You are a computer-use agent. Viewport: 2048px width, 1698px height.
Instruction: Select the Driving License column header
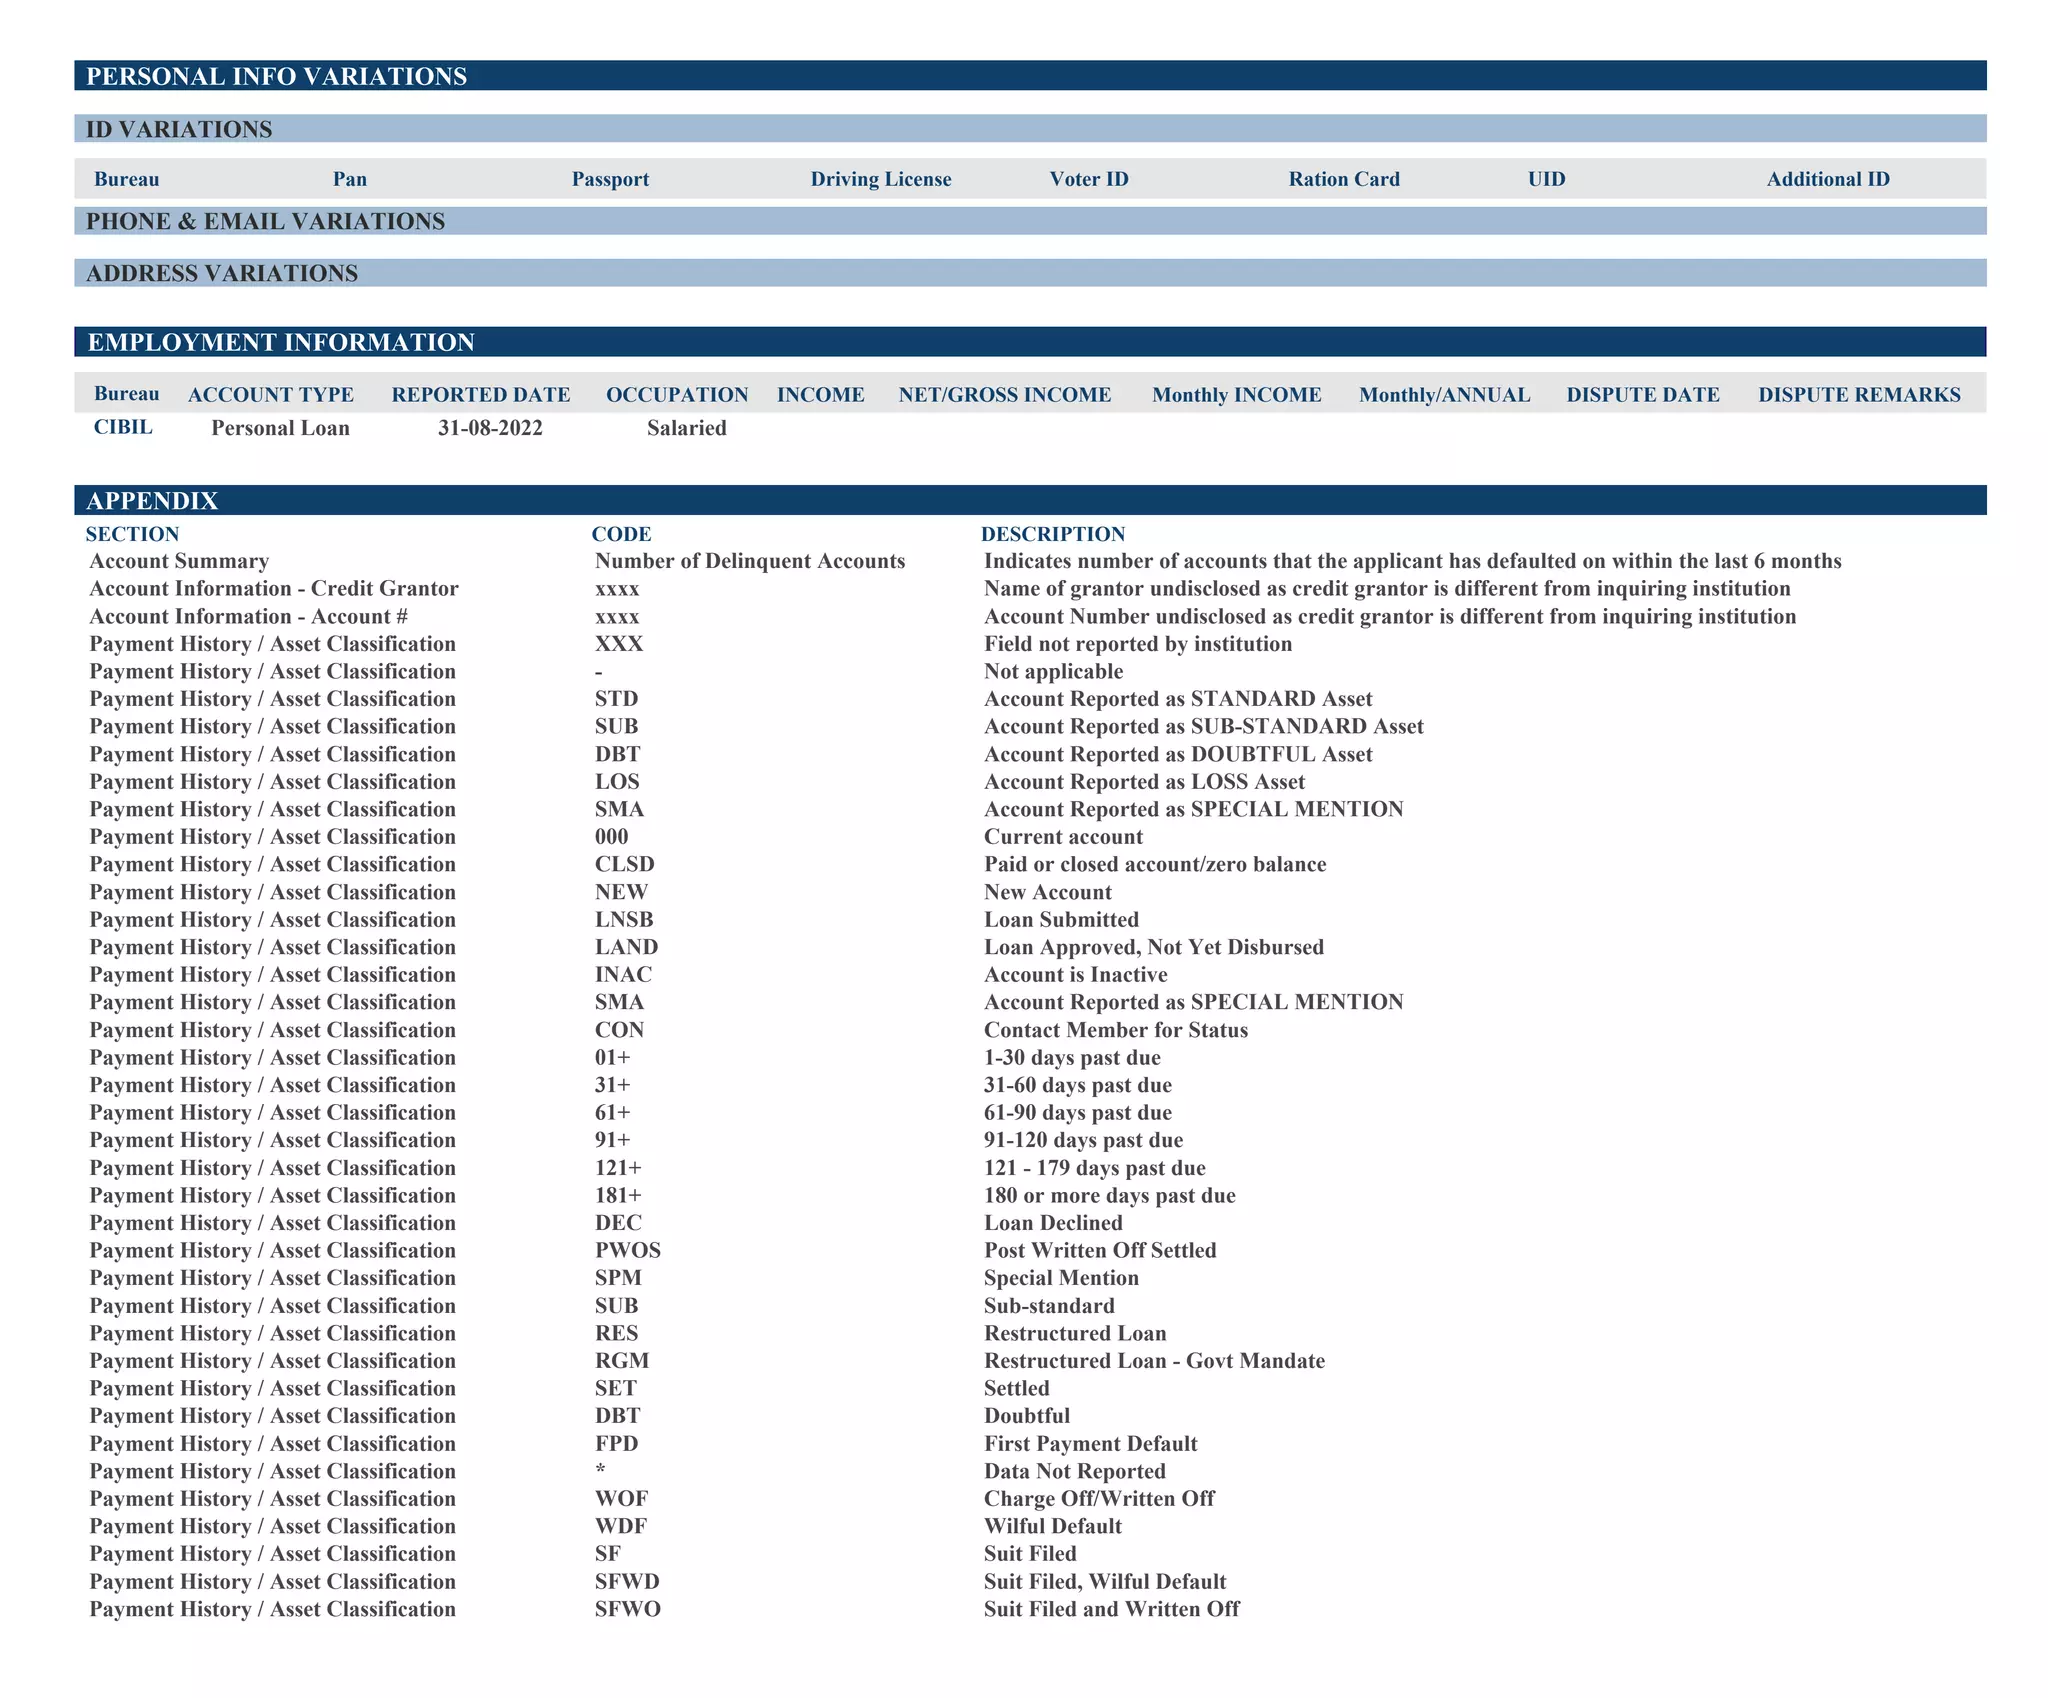[881, 179]
